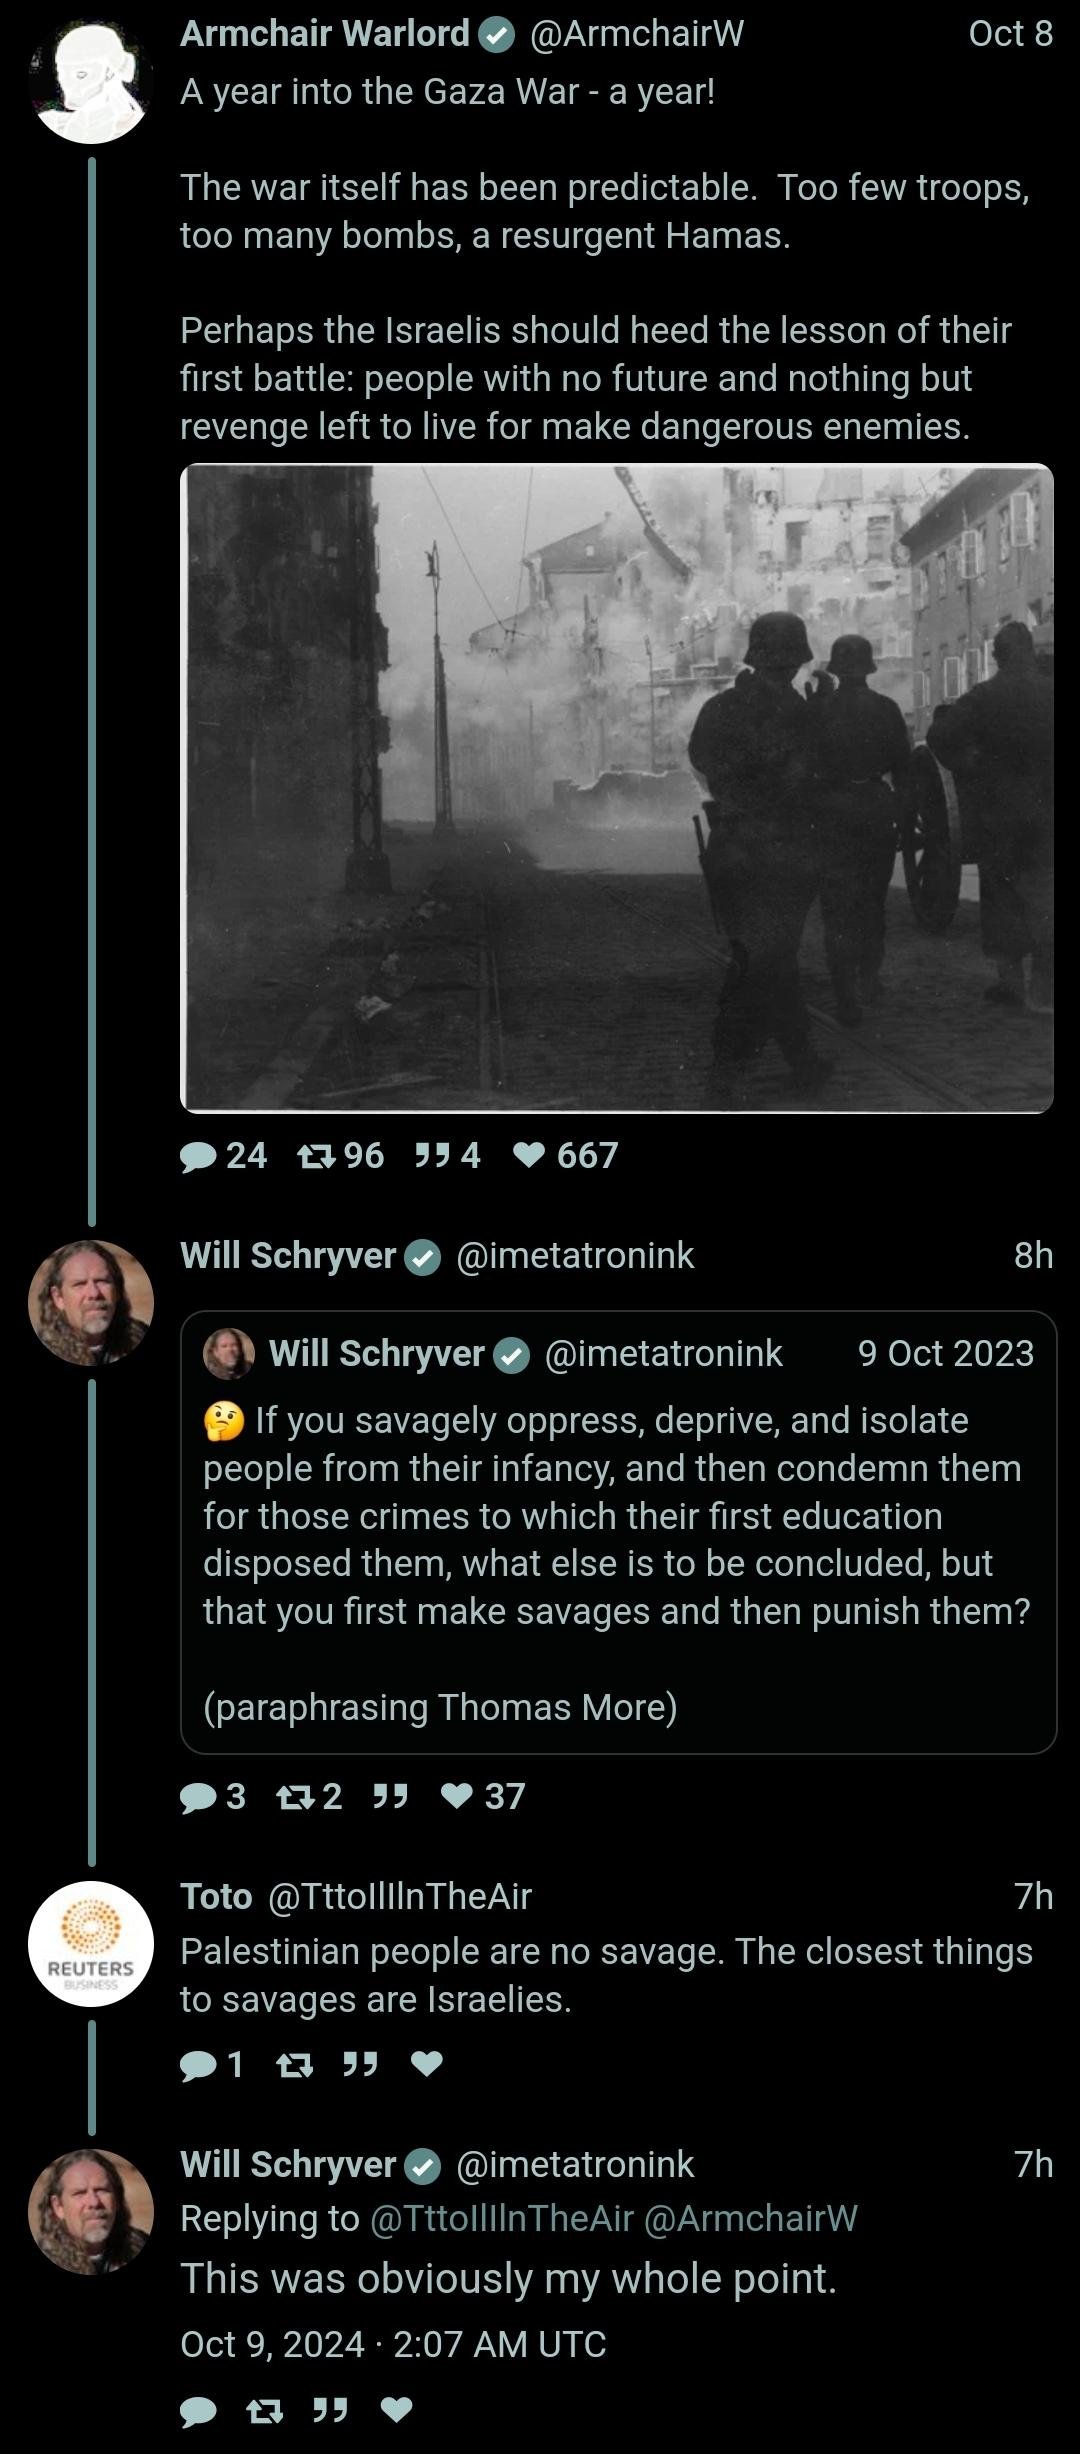Reply to Will Schryver's quote tweet with 3 replies

pyautogui.click(x=199, y=1797)
